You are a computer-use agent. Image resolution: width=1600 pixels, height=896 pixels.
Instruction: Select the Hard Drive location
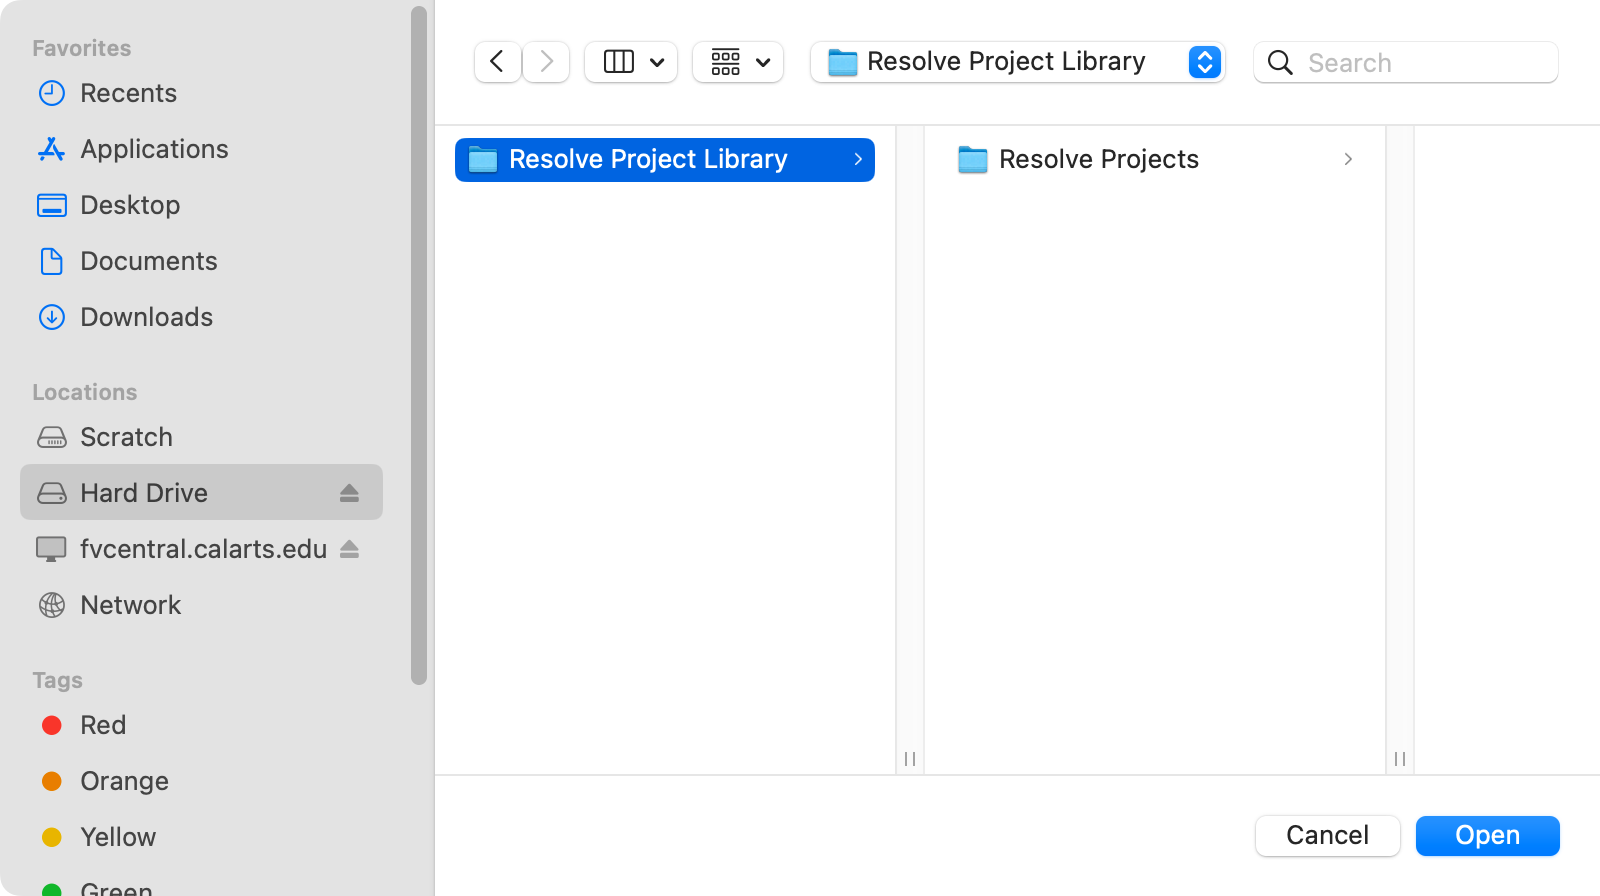(201, 492)
